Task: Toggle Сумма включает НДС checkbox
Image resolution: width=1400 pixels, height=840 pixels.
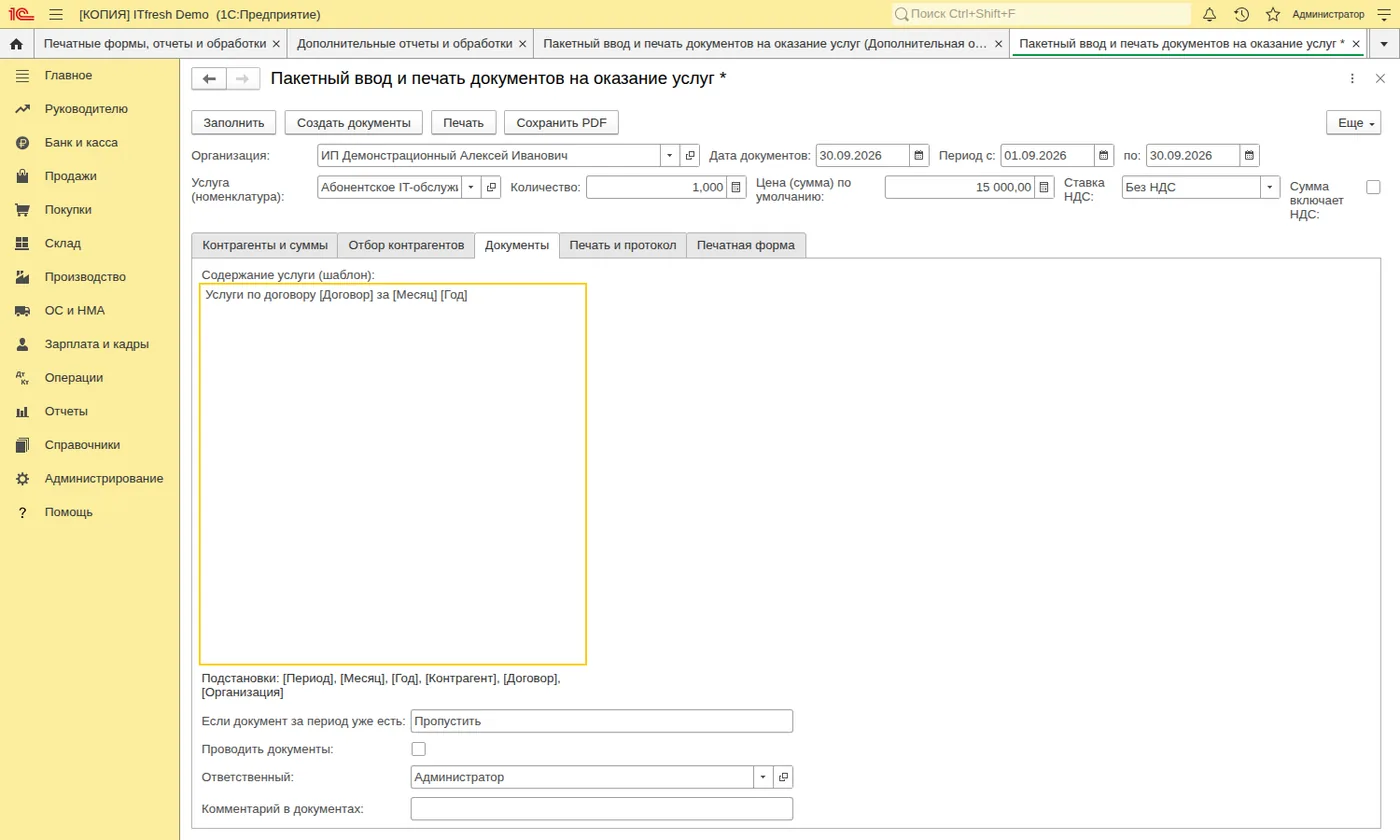Action: click(x=1373, y=187)
